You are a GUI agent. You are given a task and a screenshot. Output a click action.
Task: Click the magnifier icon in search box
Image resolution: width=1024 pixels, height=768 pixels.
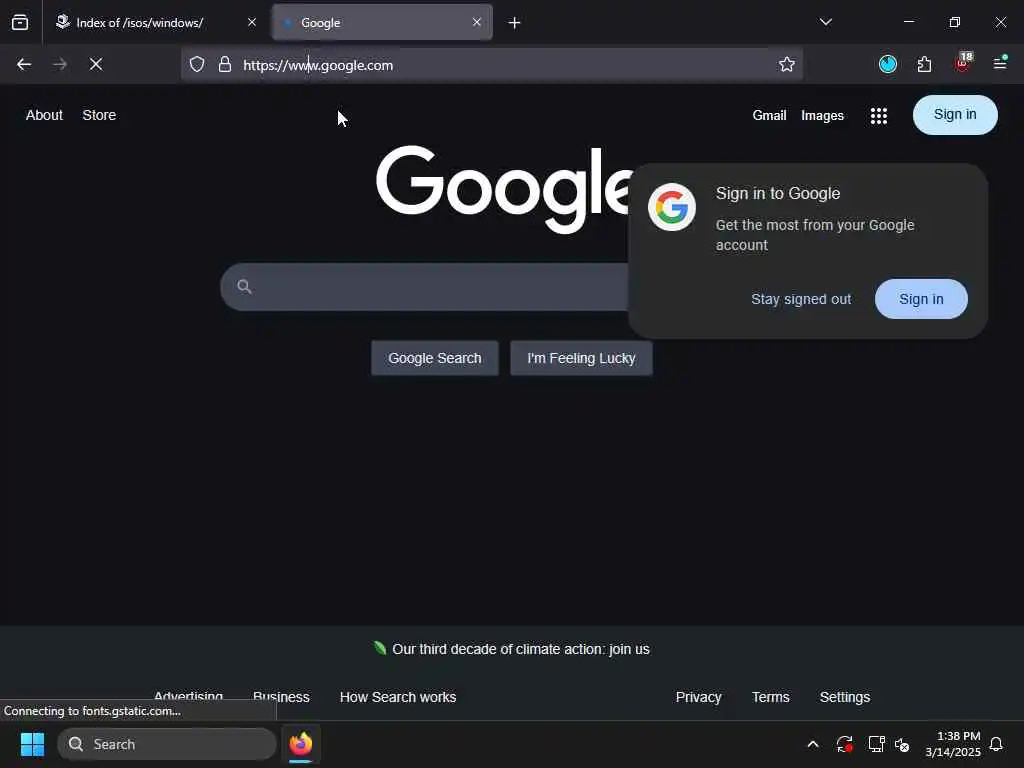(244, 286)
